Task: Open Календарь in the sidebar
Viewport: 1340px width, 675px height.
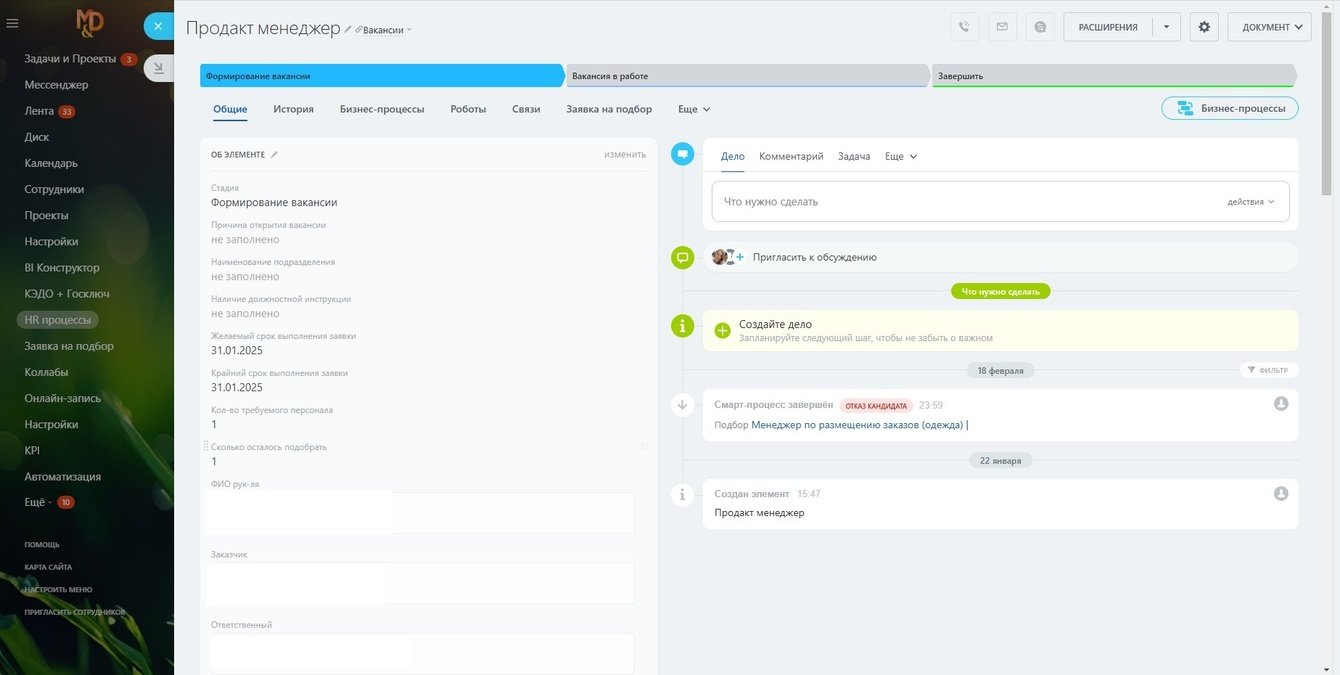Action: [51, 163]
